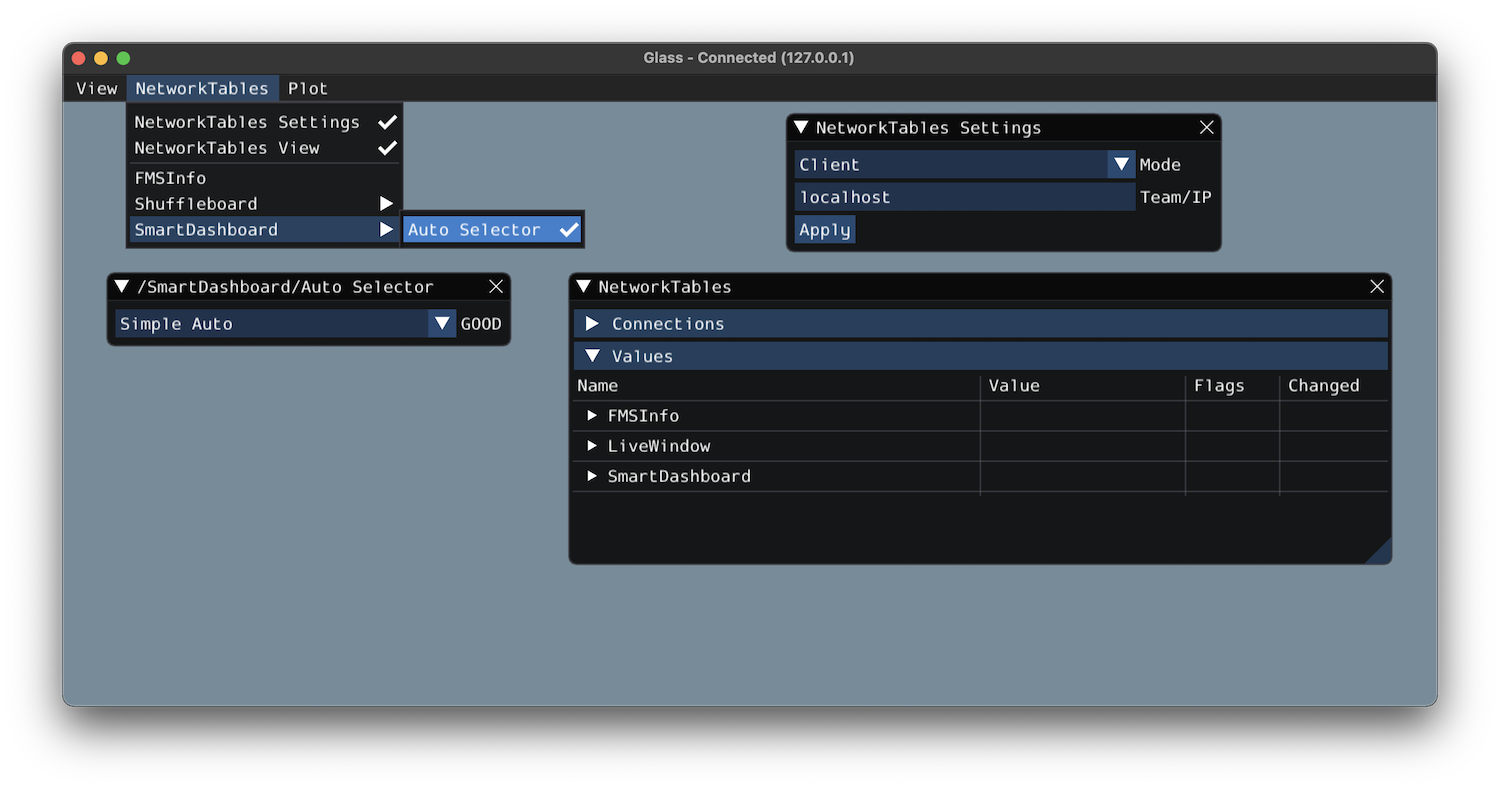Click the macOS green fullscreen button
The image size is (1500, 789).
[124, 58]
